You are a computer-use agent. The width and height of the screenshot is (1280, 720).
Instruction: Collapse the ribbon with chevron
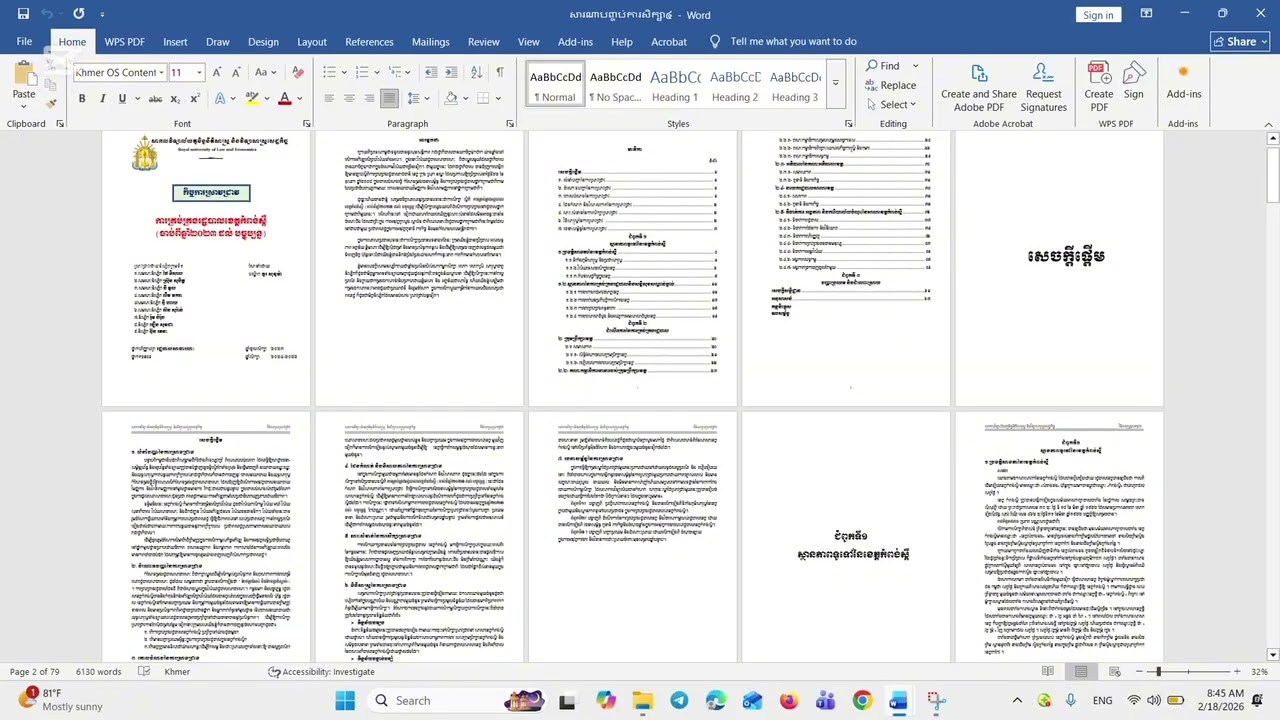[x=1269, y=124]
